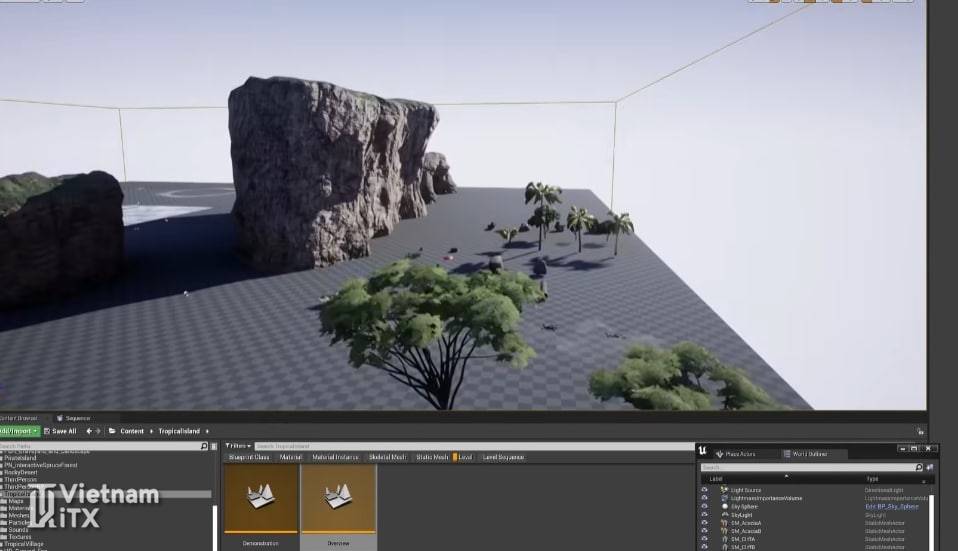Screen dimensions: 958x551
Task: Enable the Blueprint Class filter
Action: [x=249, y=457]
